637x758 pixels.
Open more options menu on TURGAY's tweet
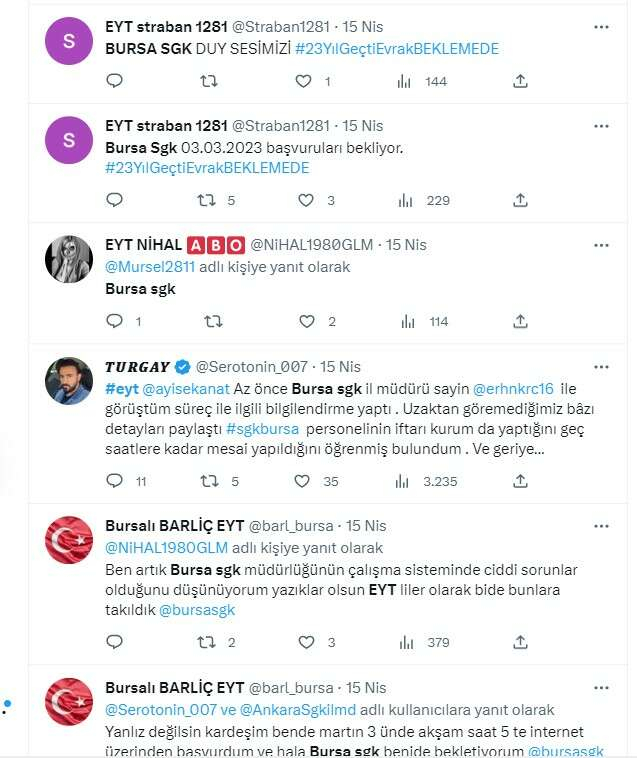coord(600,366)
